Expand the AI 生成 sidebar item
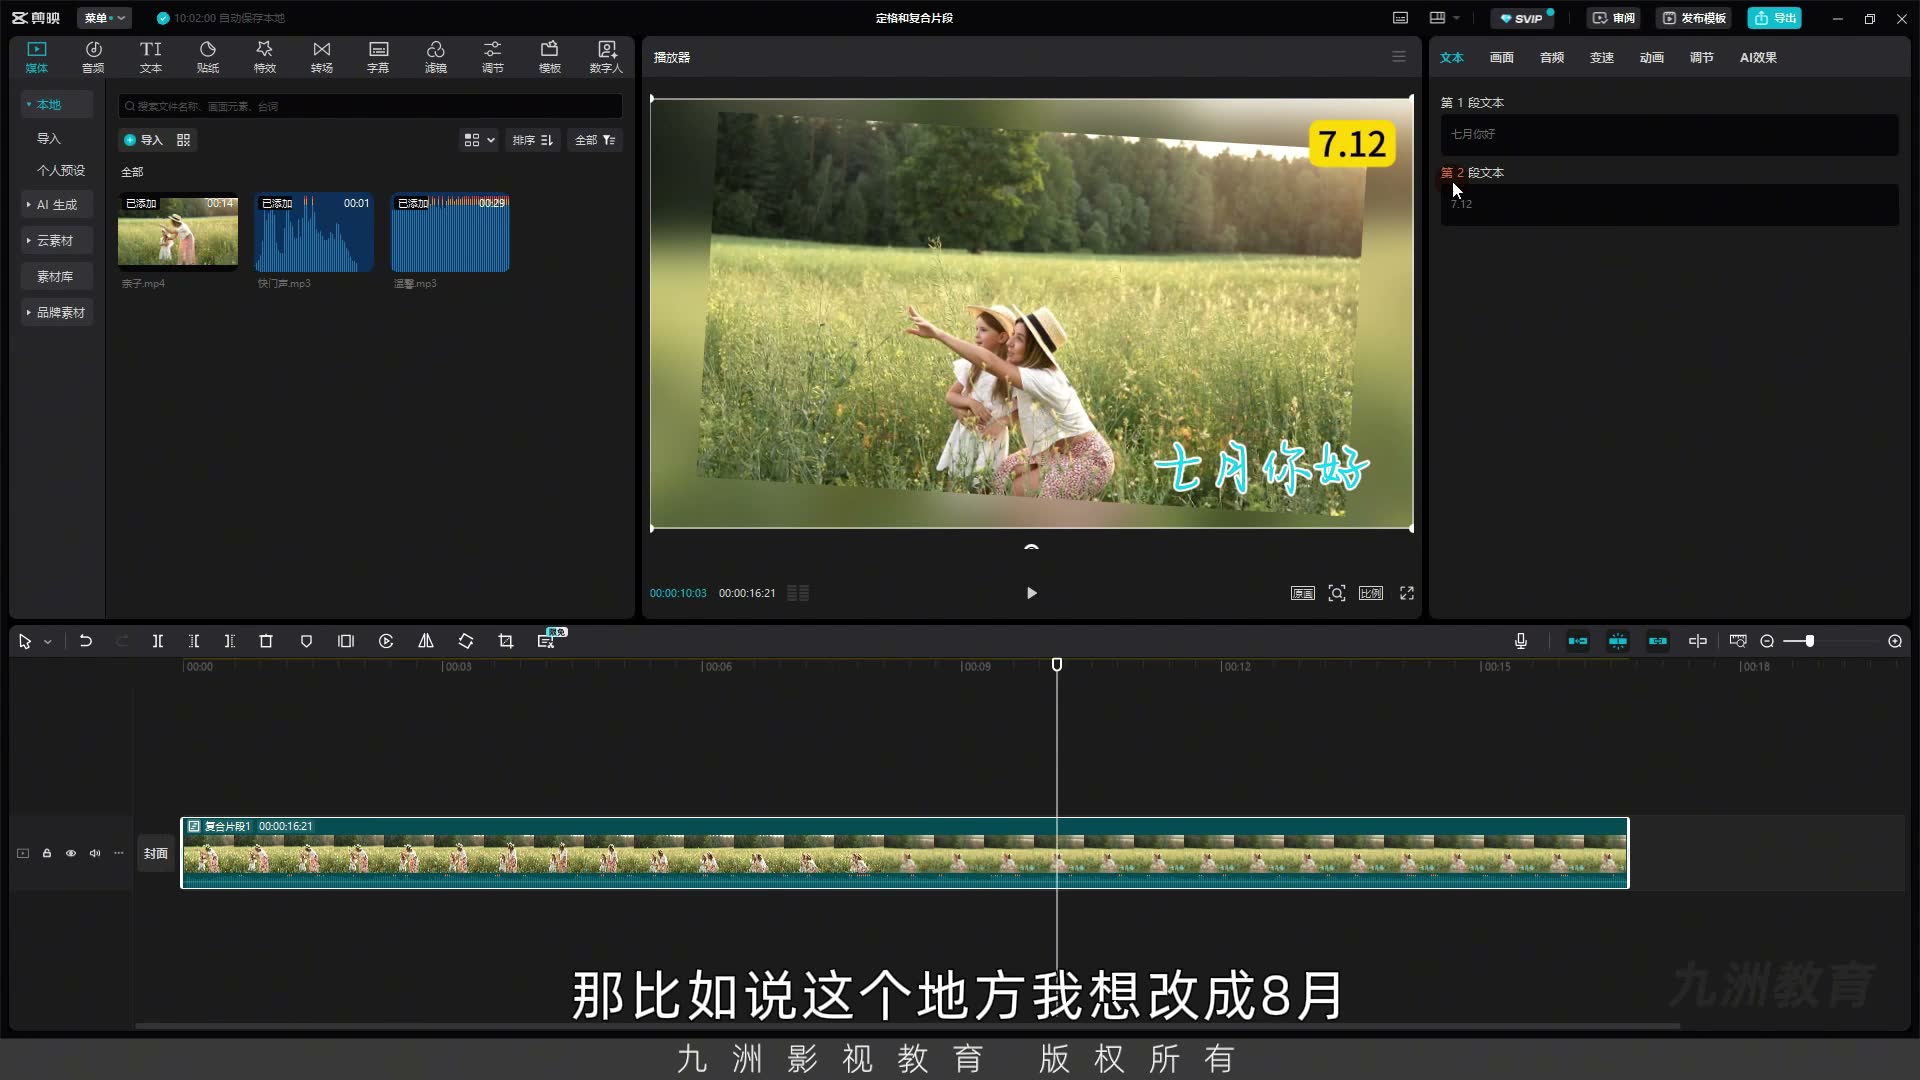The width and height of the screenshot is (1920, 1080). click(57, 204)
